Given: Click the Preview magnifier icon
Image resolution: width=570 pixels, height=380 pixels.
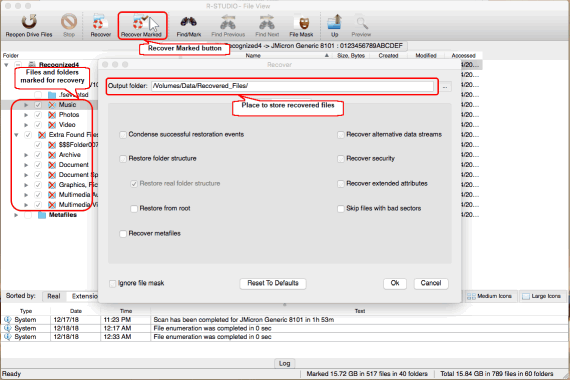Looking at the screenshot, I should tap(361, 23).
